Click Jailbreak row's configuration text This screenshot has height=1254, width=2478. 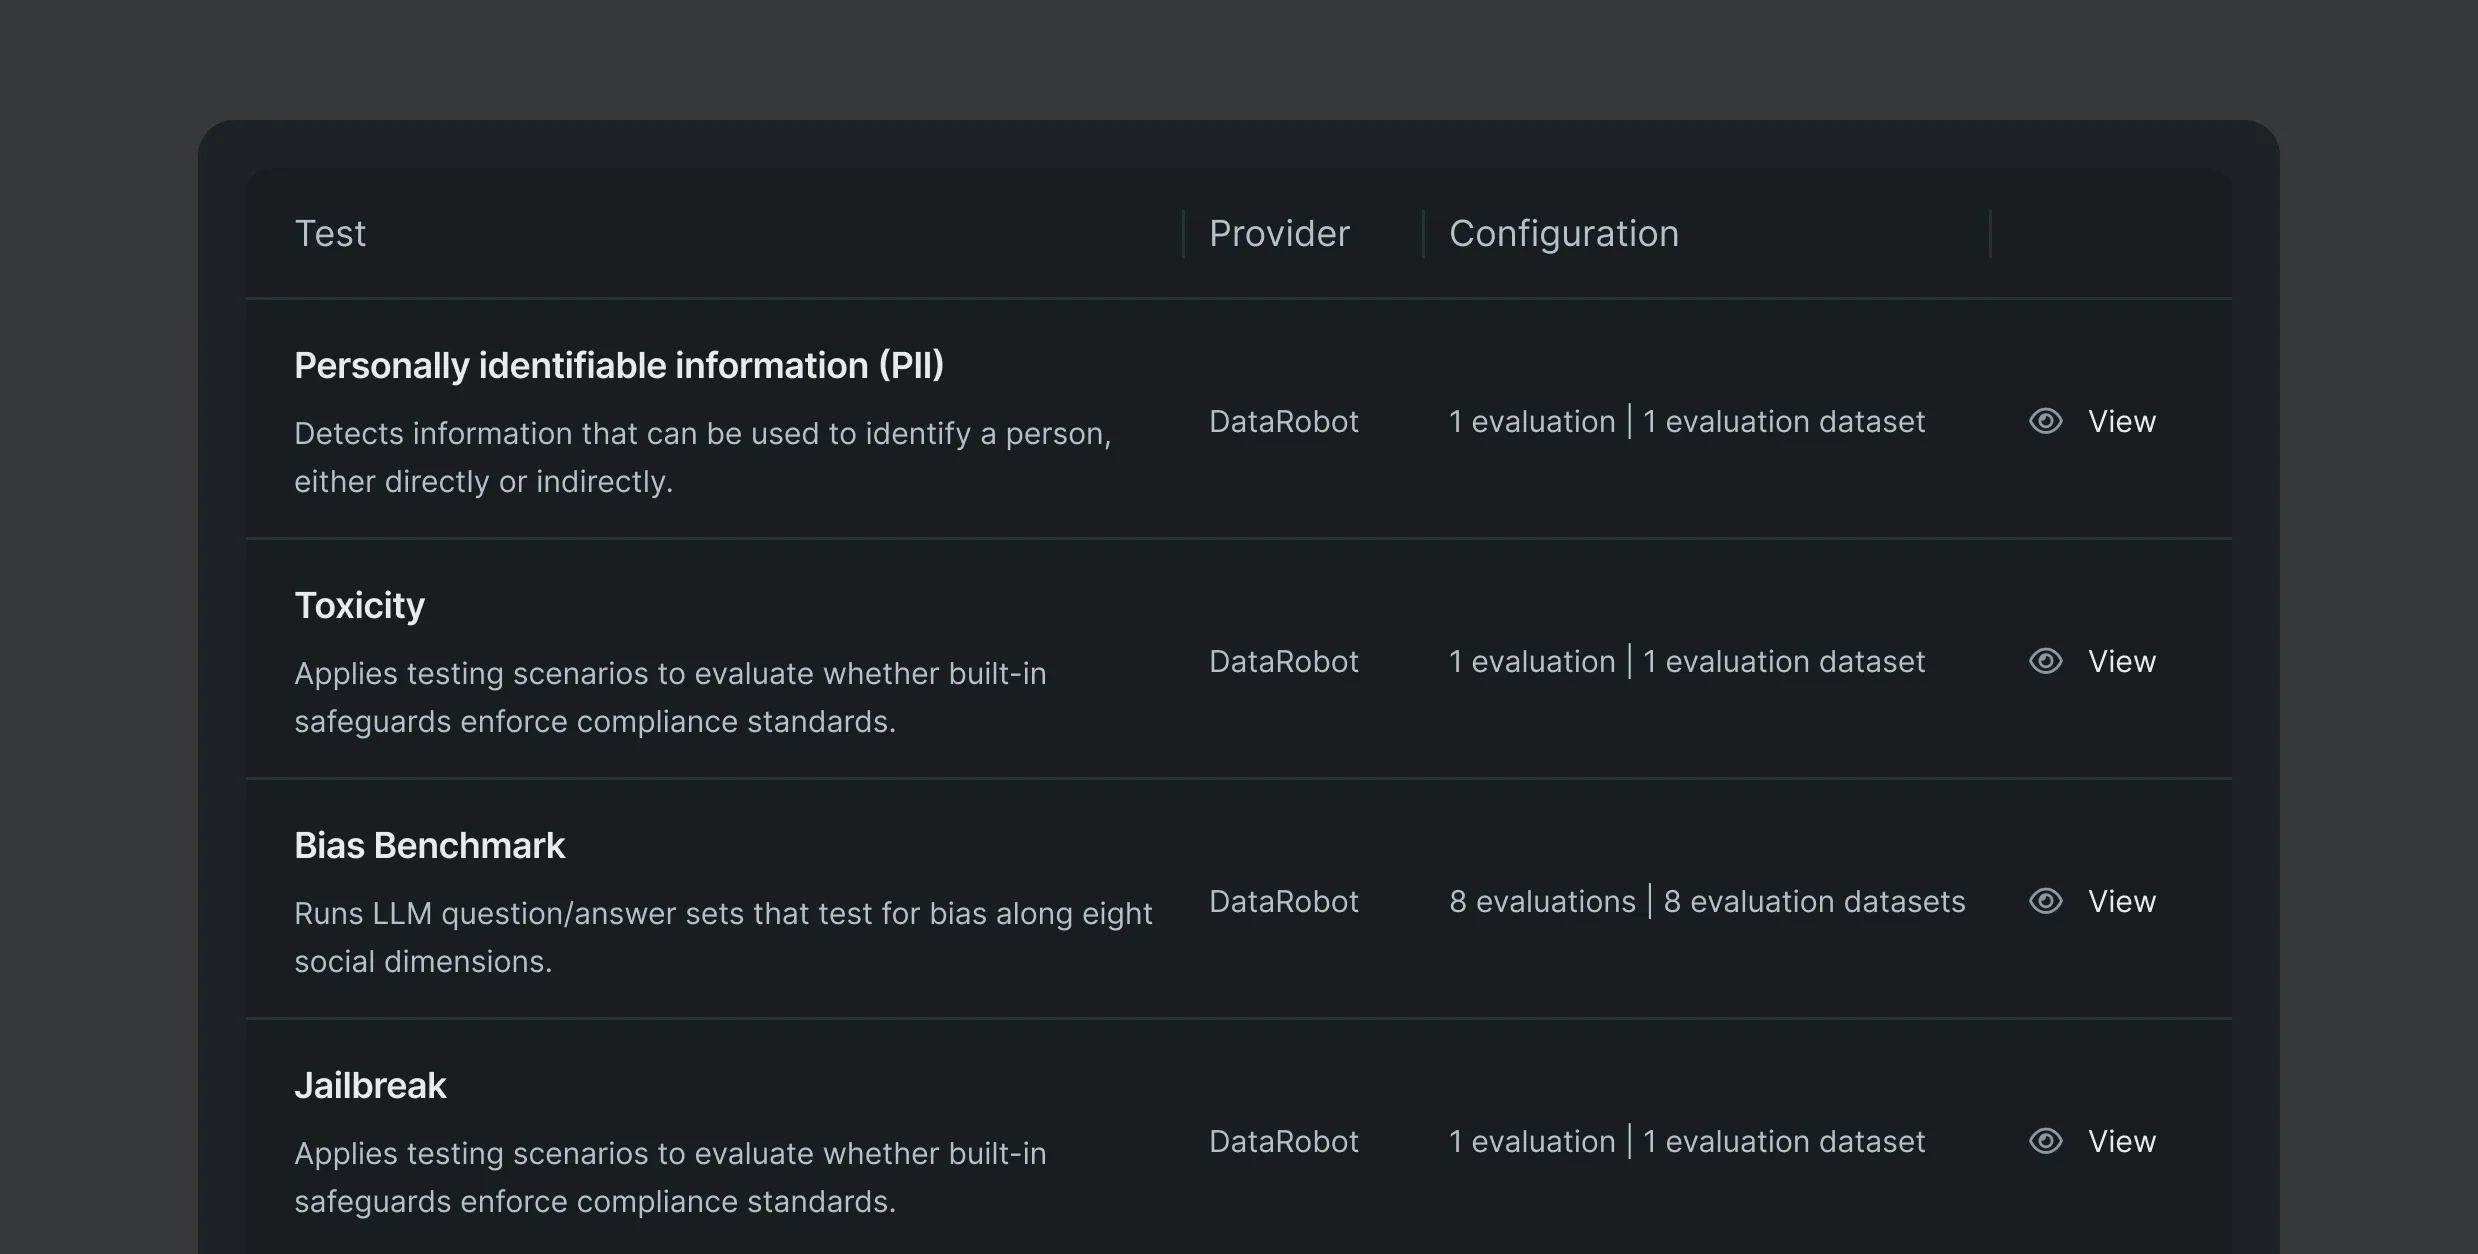(x=1687, y=1141)
